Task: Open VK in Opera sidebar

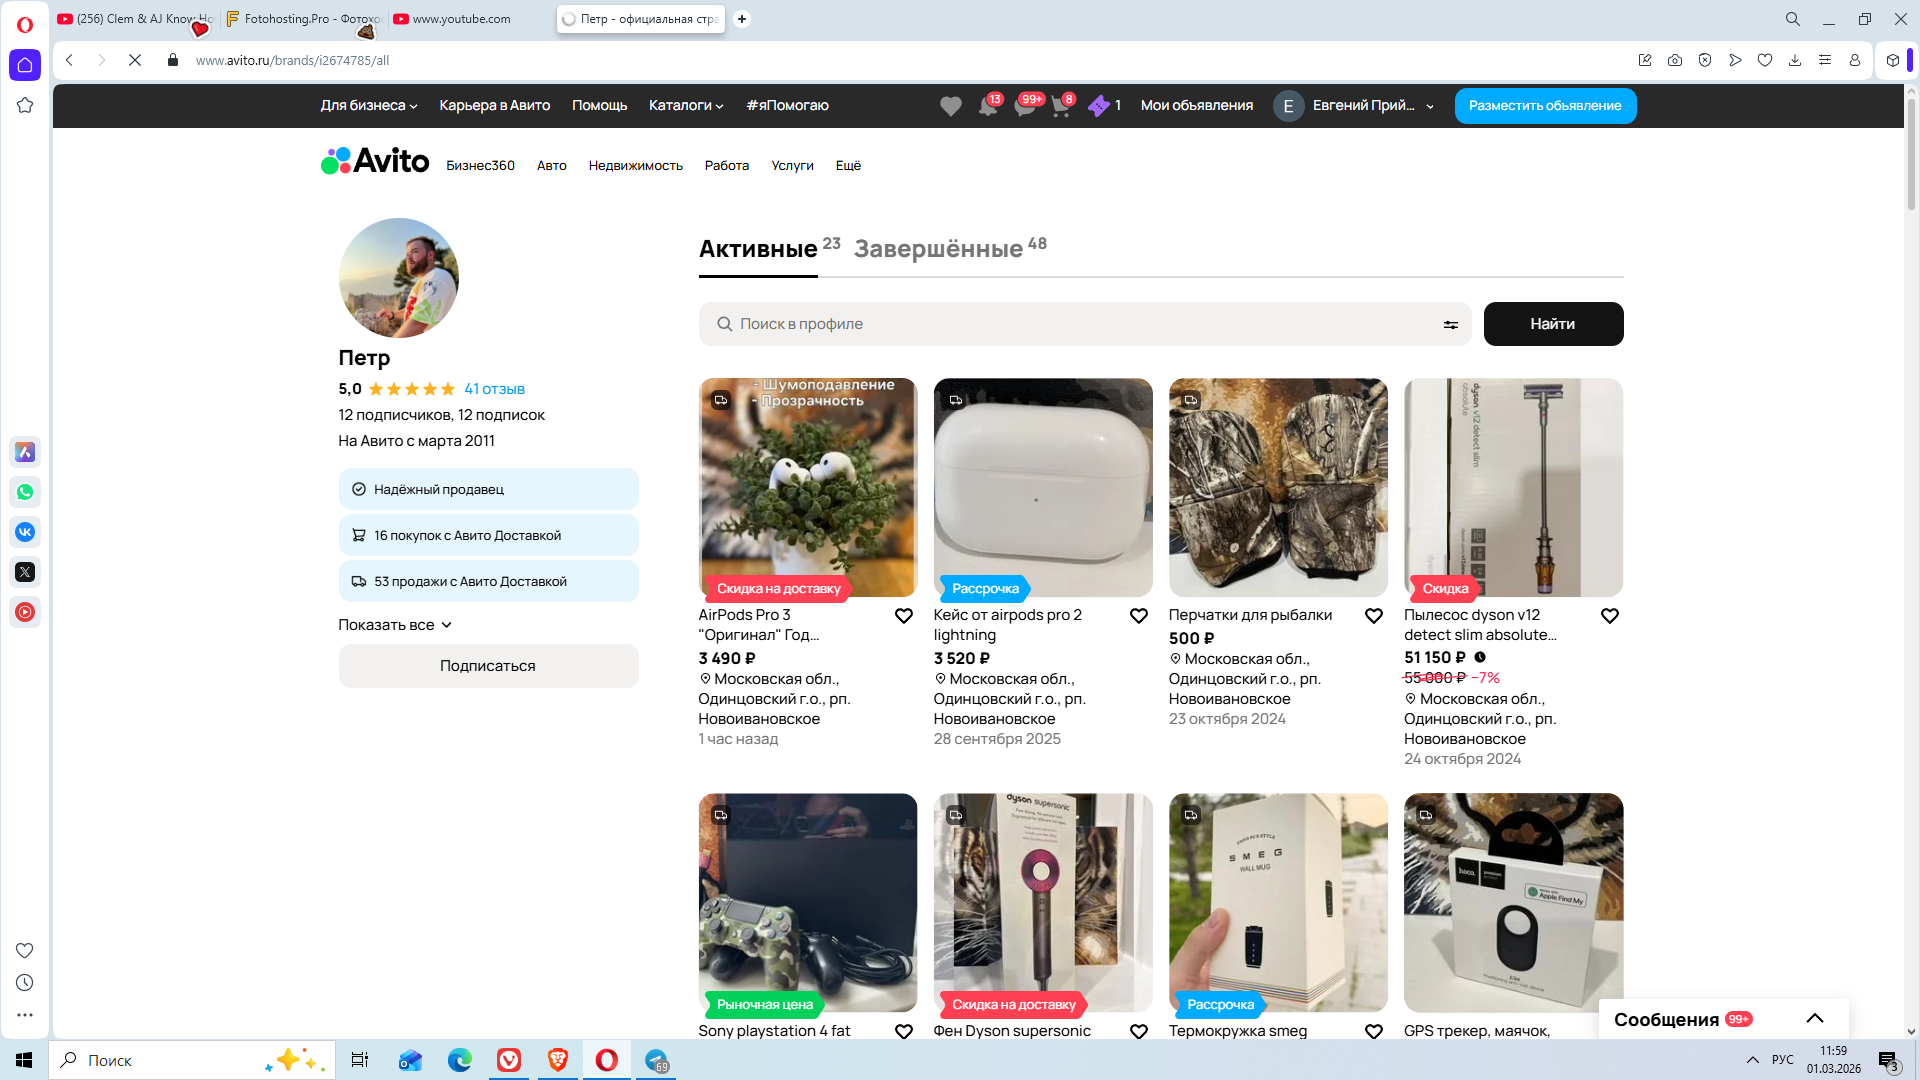Action: (x=25, y=532)
